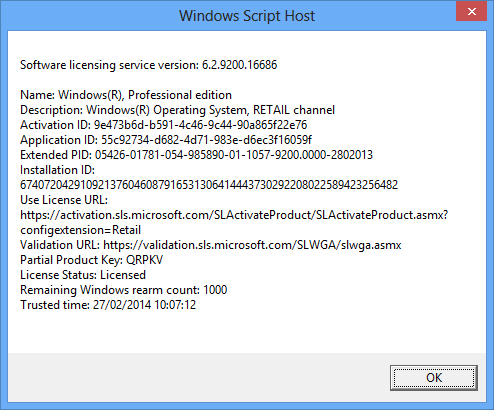Click the Use License URL label
This screenshot has width=494, height=410.
[x=64, y=200]
